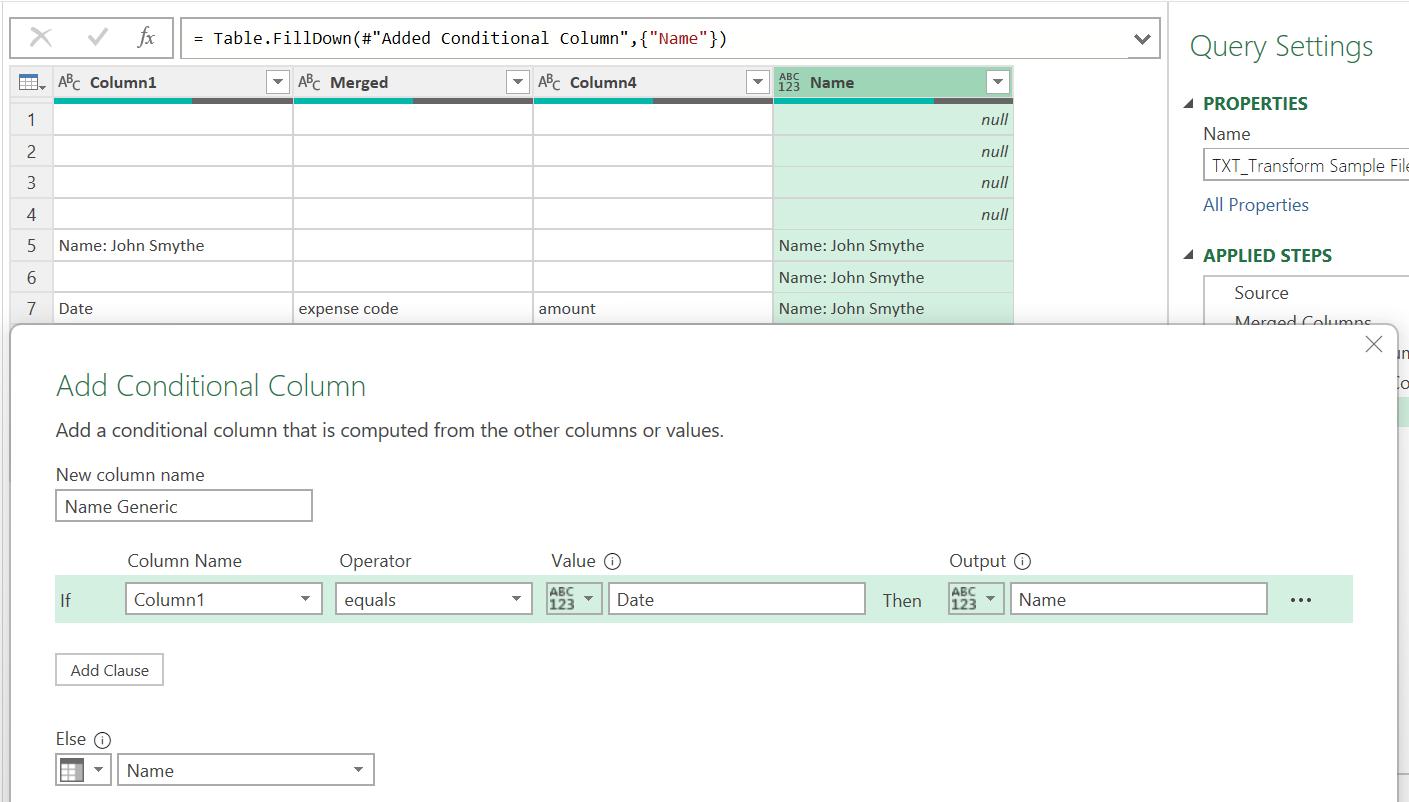Click Name column cell in row 6

[x=893, y=278]
